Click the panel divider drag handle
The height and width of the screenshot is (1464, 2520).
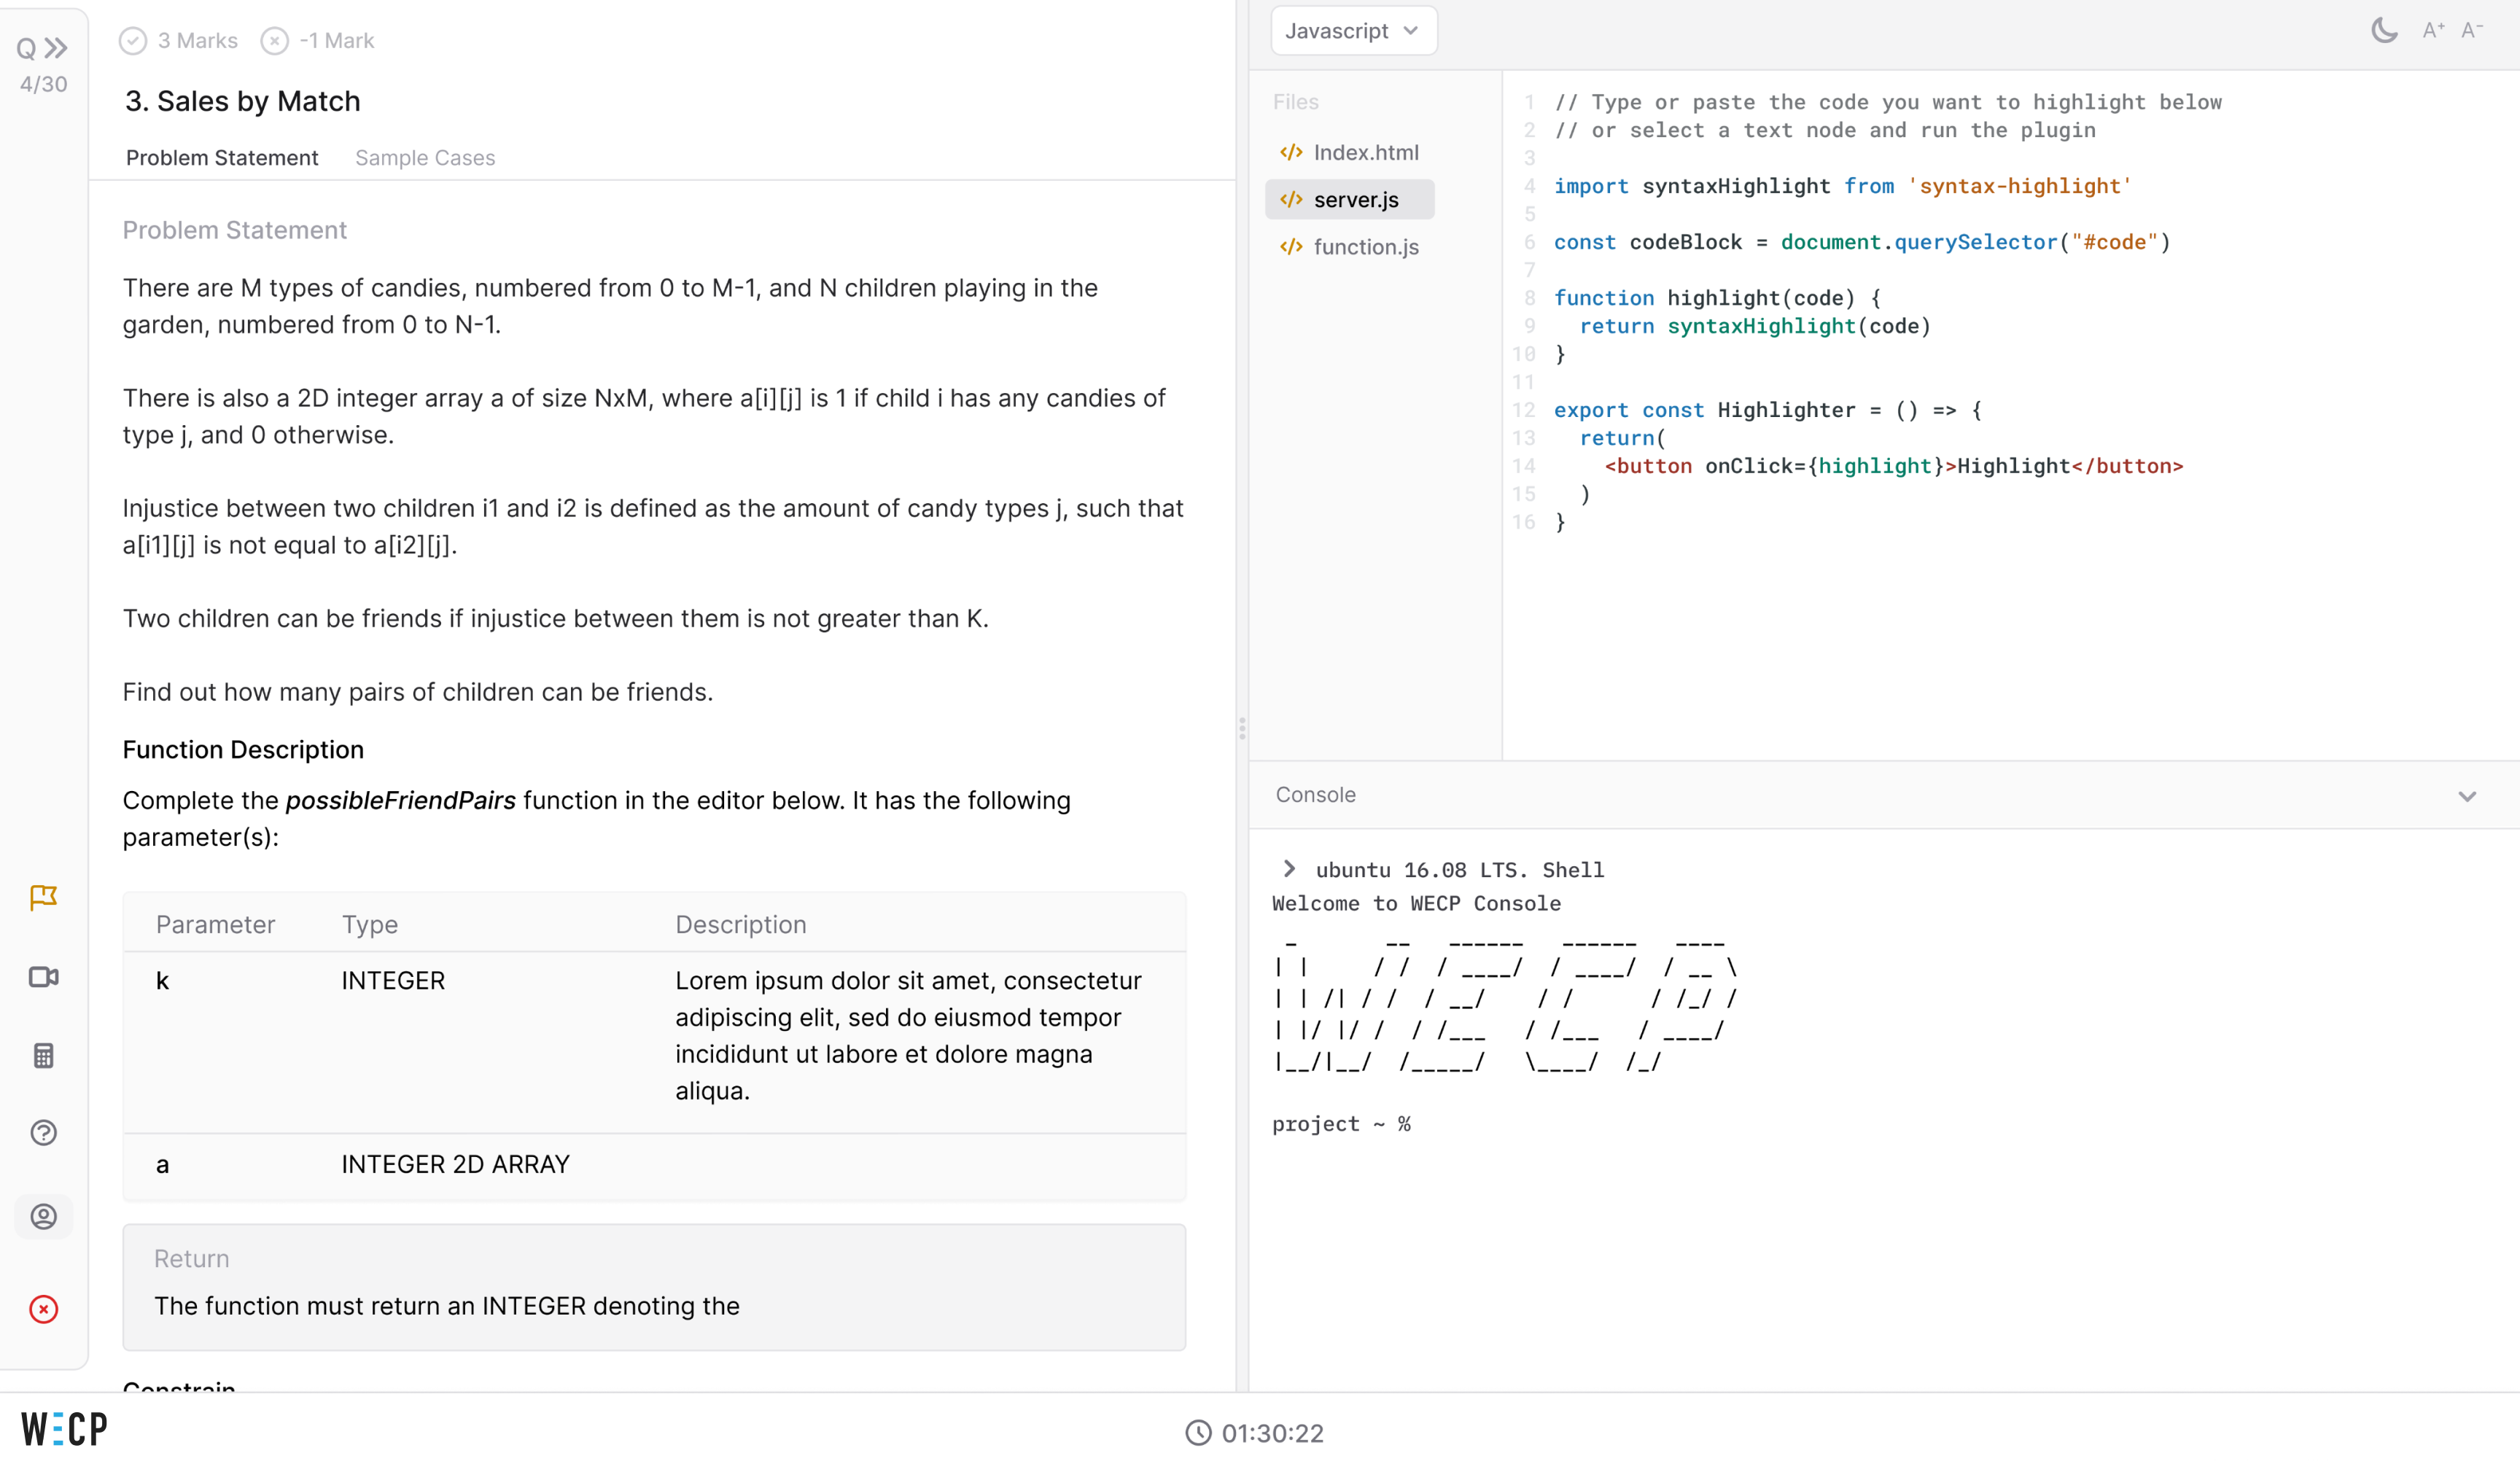1242,728
